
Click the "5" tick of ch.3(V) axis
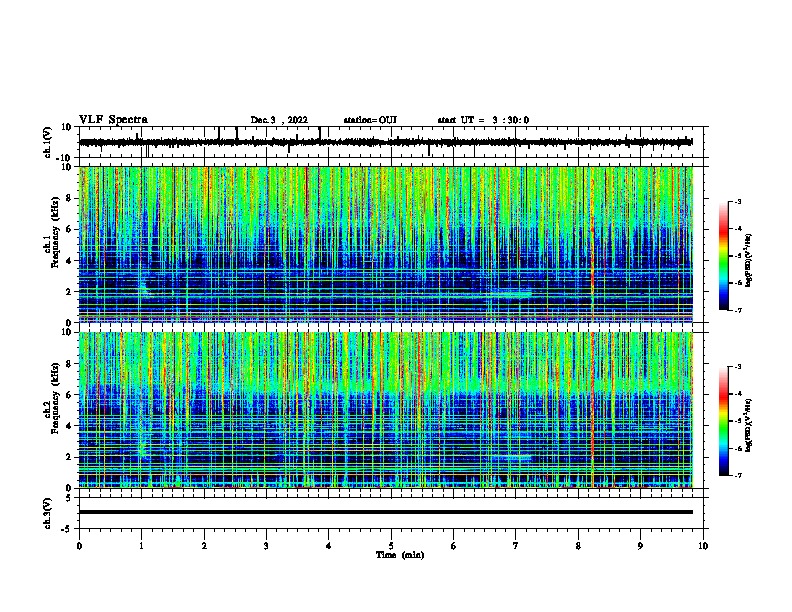click(69, 498)
